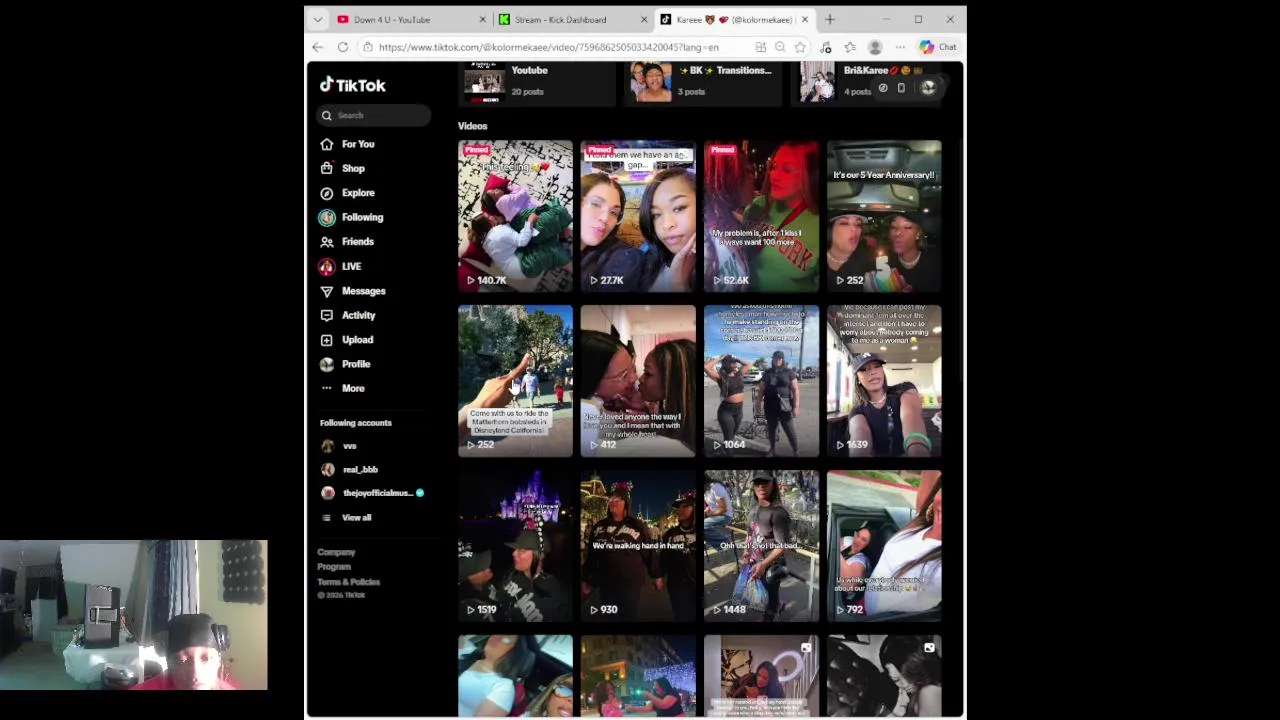Go back using the browser back arrow
This screenshot has width=1280, height=720.
coord(318,47)
